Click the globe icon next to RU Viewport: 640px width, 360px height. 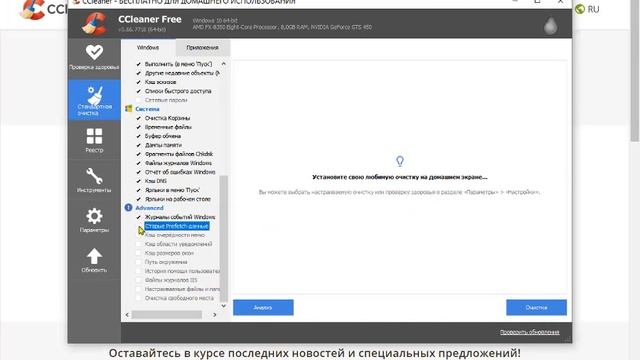[580, 9]
